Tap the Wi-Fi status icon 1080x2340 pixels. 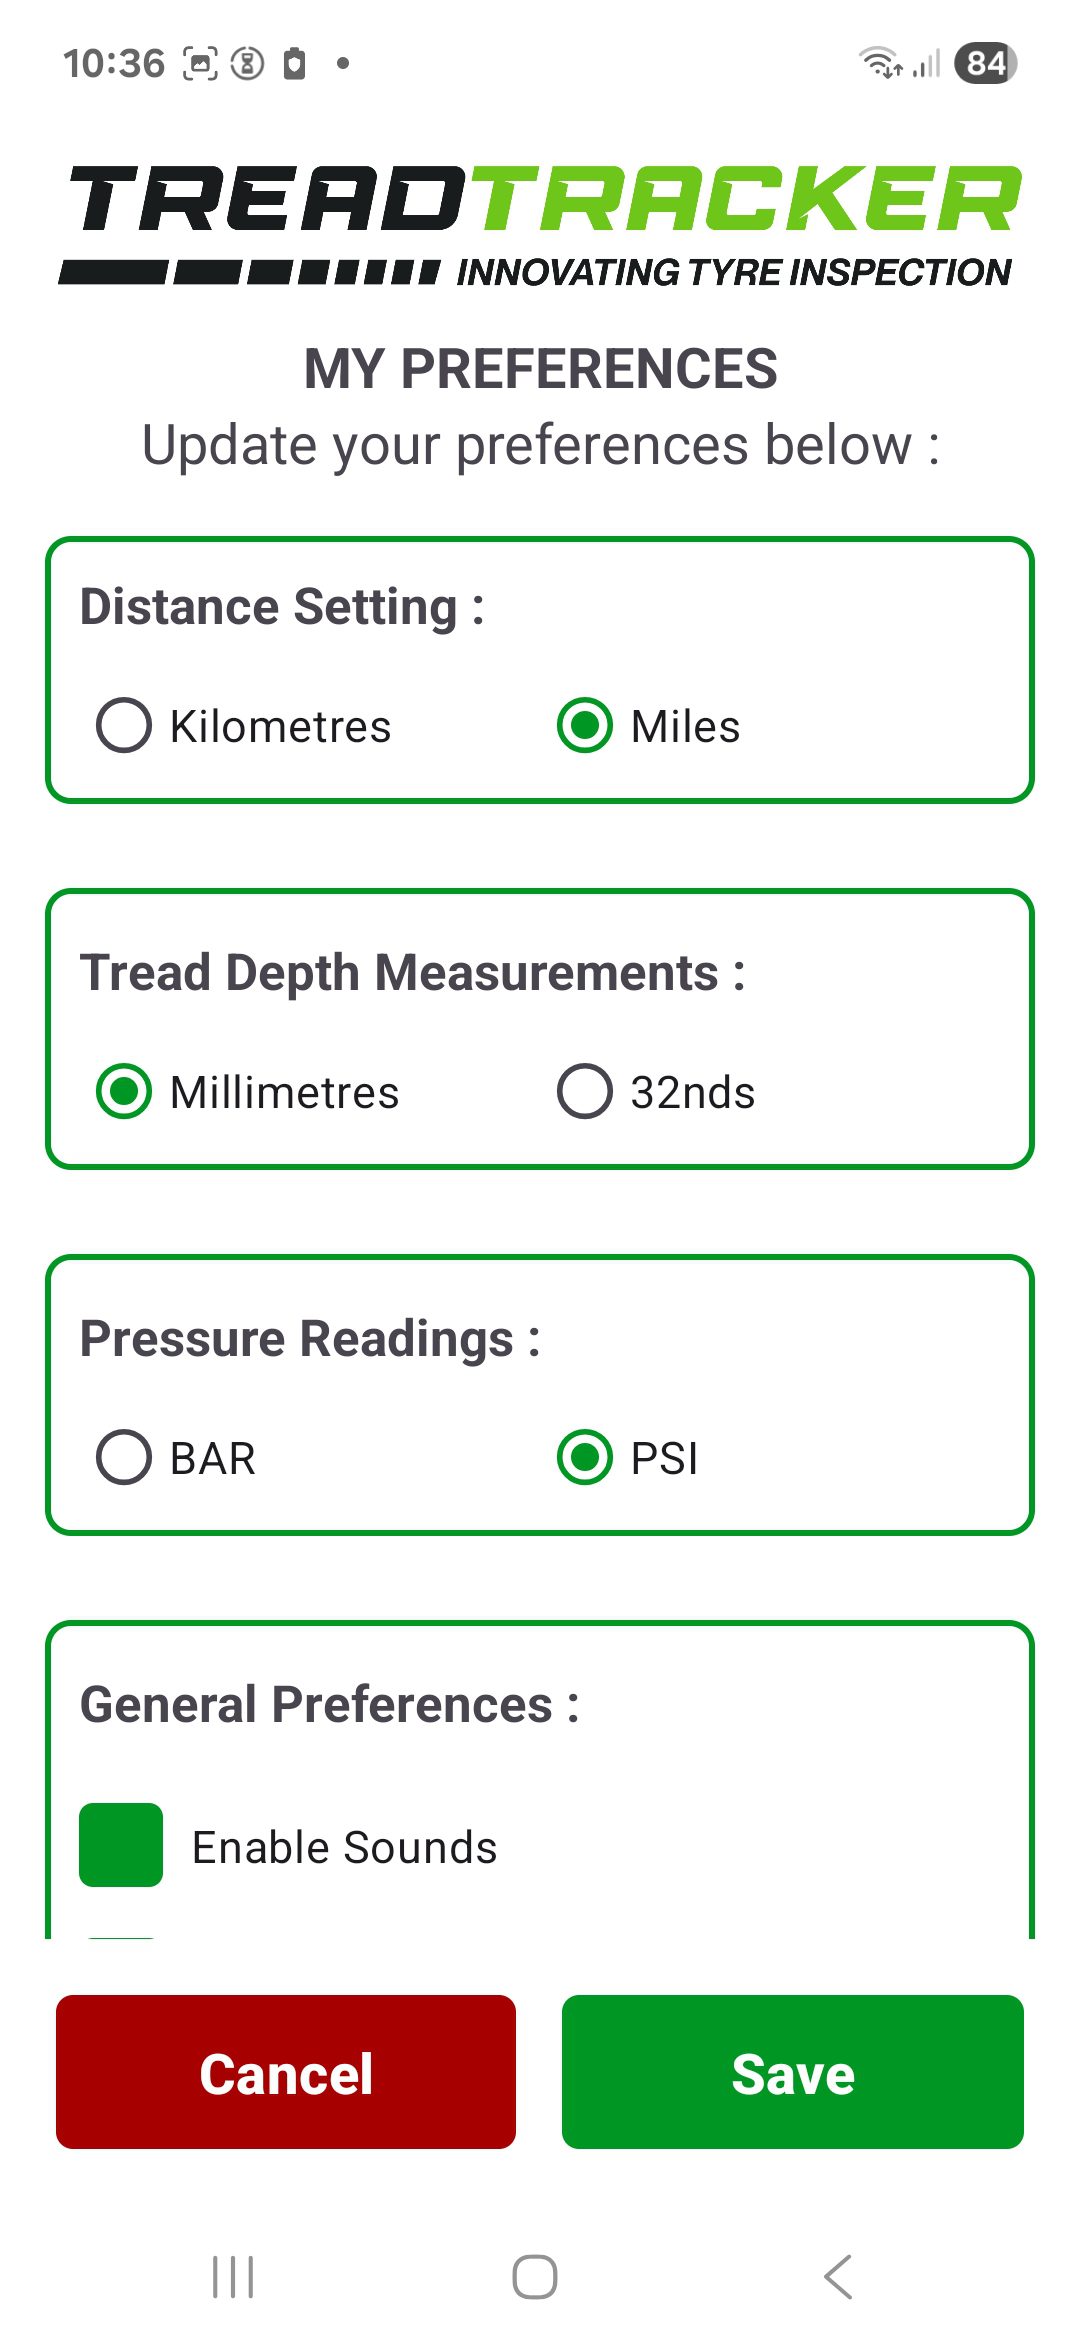coord(880,63)
